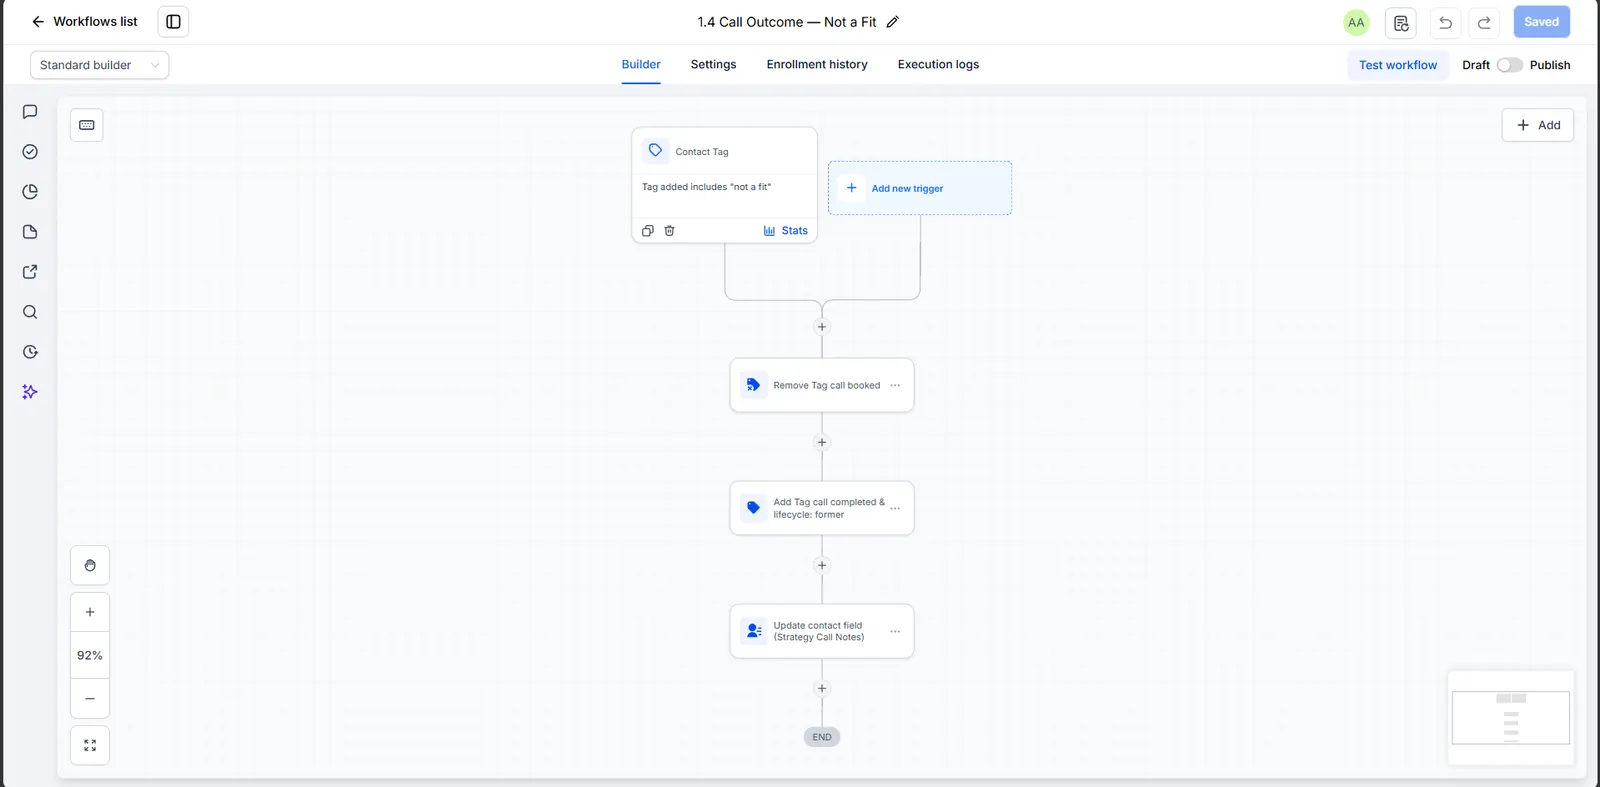
Task: Click the 92% zoom level
Action: 90,656
